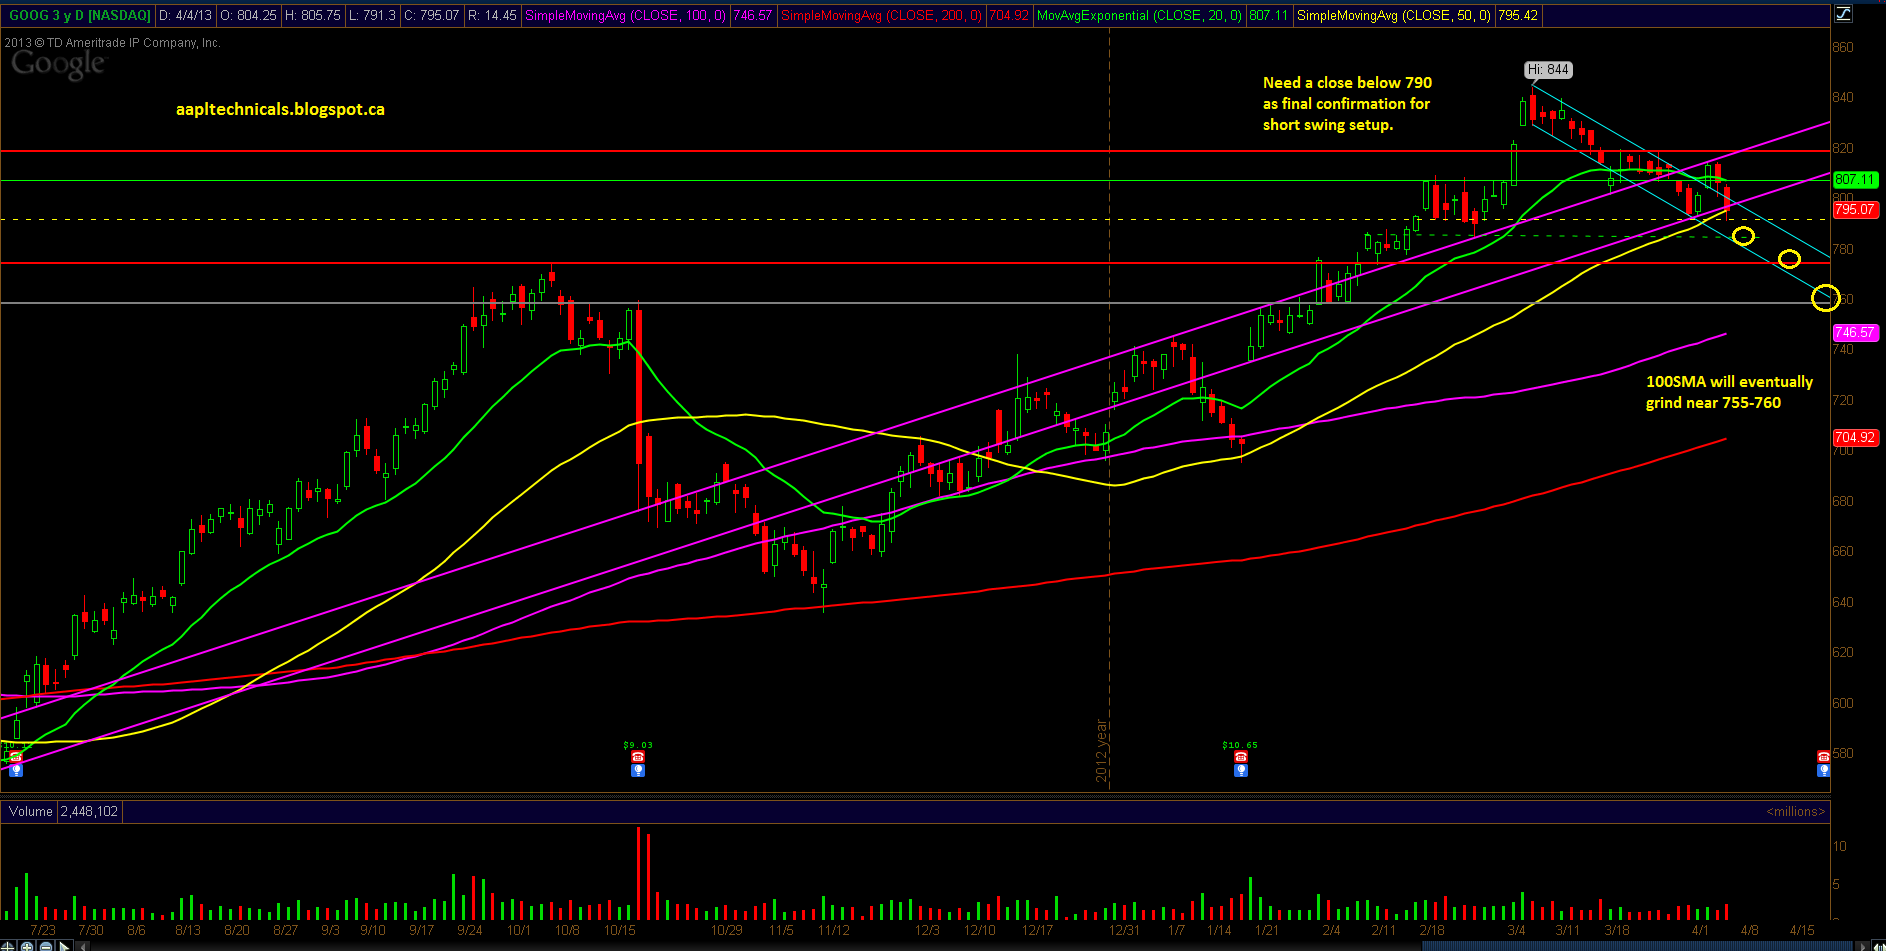The image size is (1886, 951).
Task: Click the 795.42 value in header
Action: coord(1518,15)
